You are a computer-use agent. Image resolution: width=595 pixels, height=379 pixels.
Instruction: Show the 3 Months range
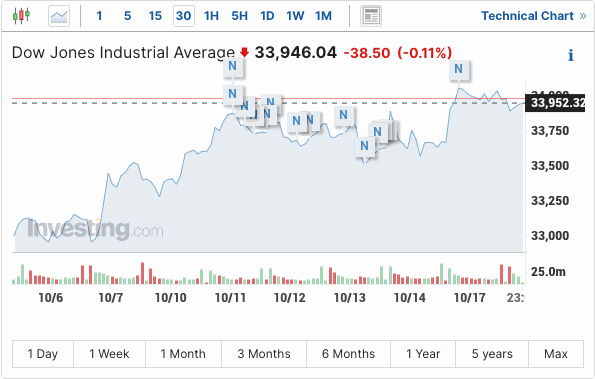coord(264,354)
